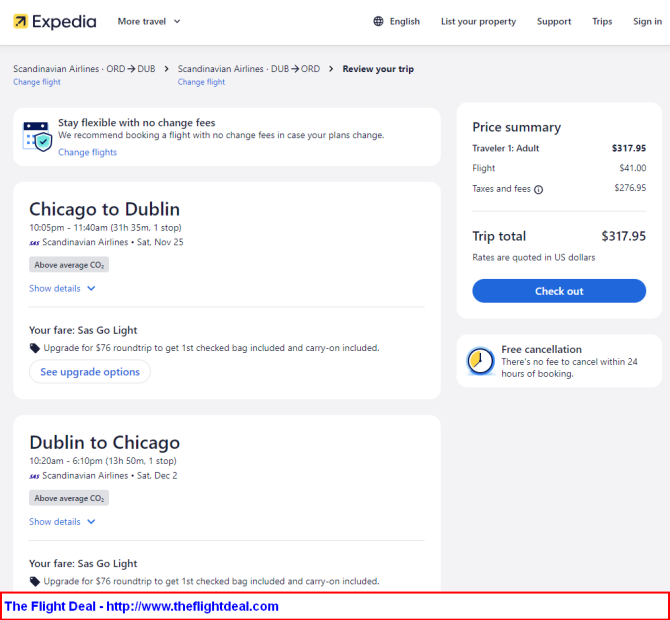The width and height of the screenshot is (670, 620).
Task: Click the Change flights link
Action: 87,152
